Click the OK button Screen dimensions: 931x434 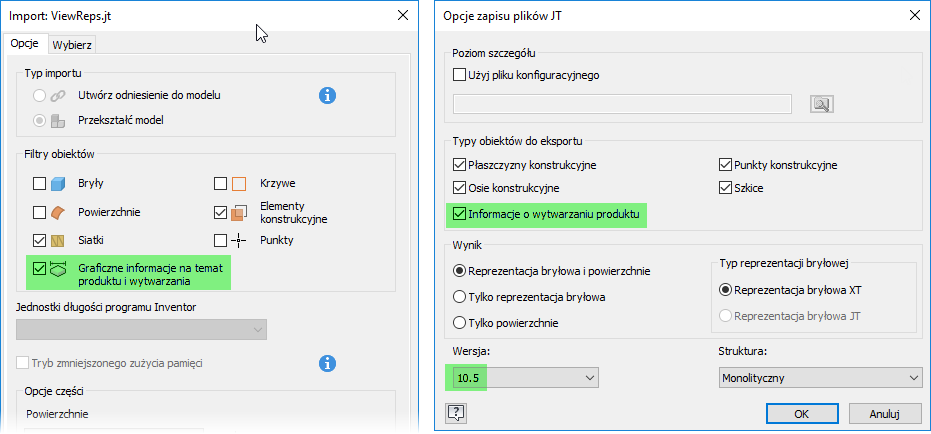click(801, 413)
